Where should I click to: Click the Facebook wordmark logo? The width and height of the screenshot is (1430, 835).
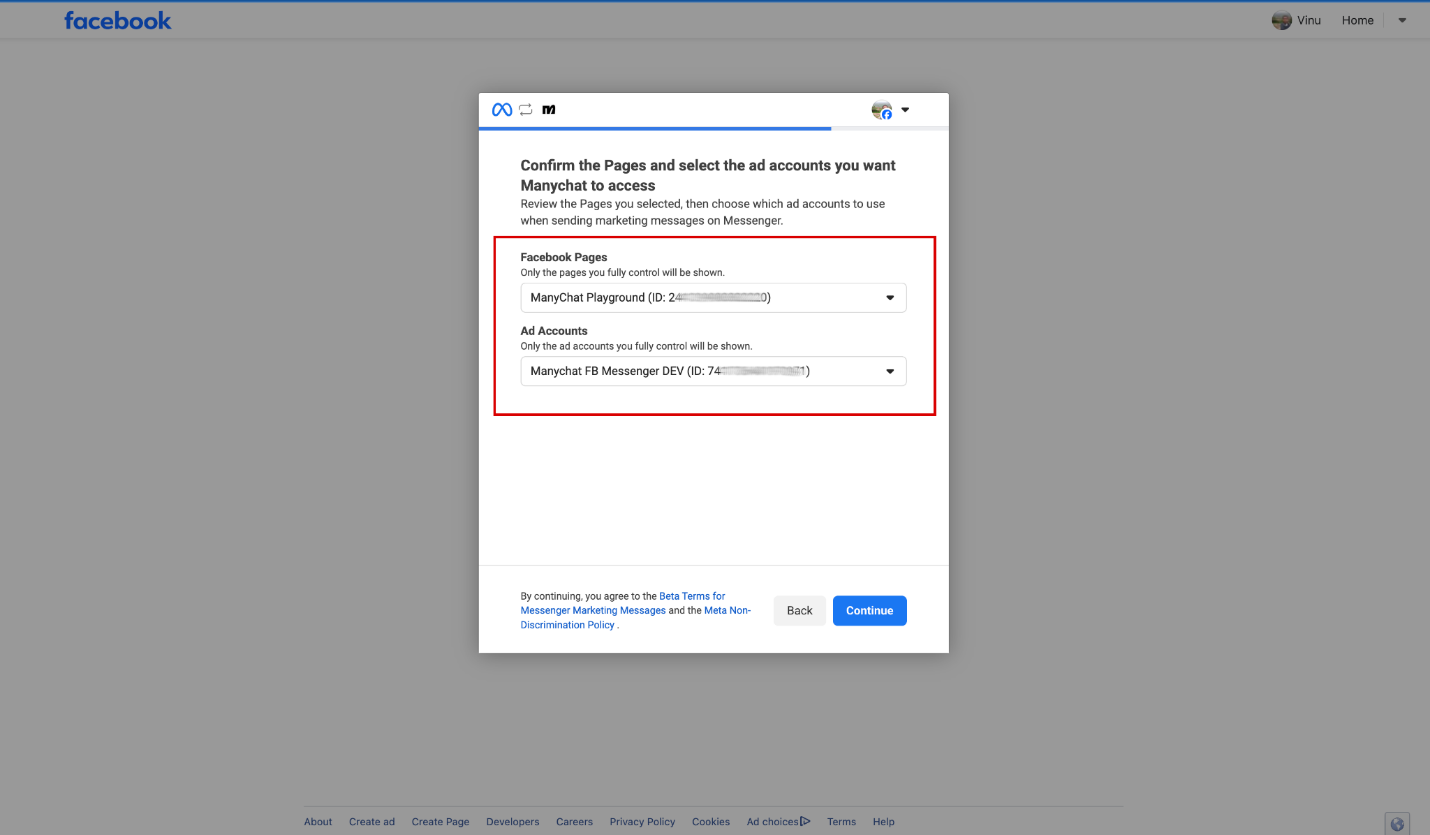click(117, 19)
